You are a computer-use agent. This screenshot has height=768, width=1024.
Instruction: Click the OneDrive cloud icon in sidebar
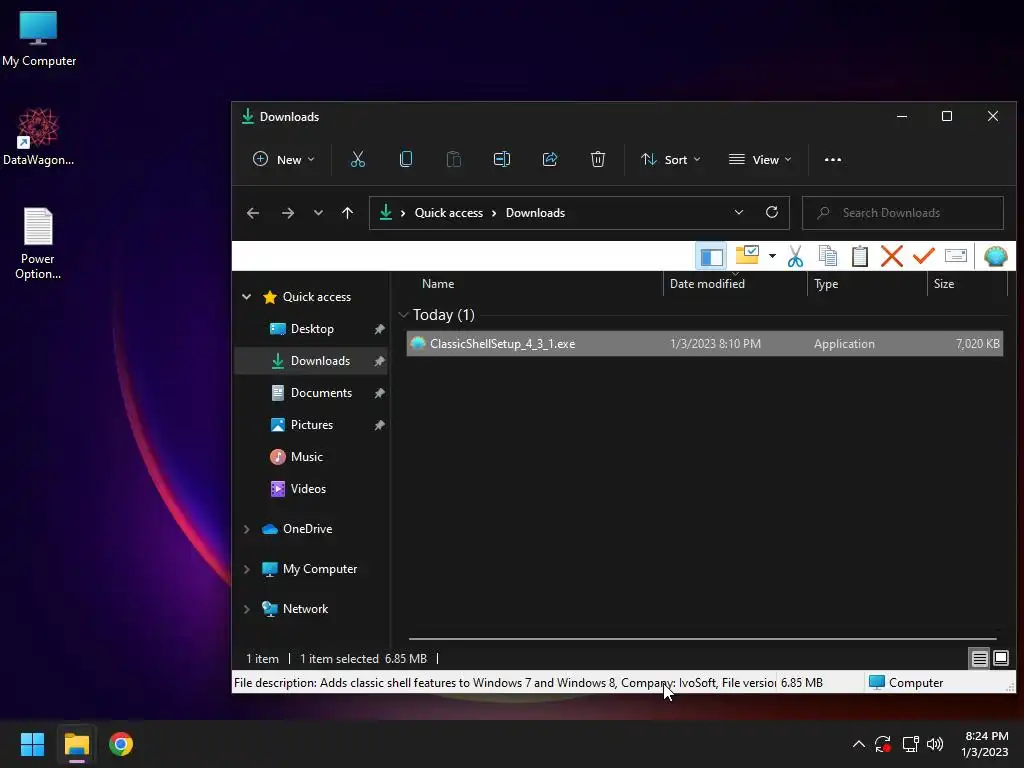(270, 529)
